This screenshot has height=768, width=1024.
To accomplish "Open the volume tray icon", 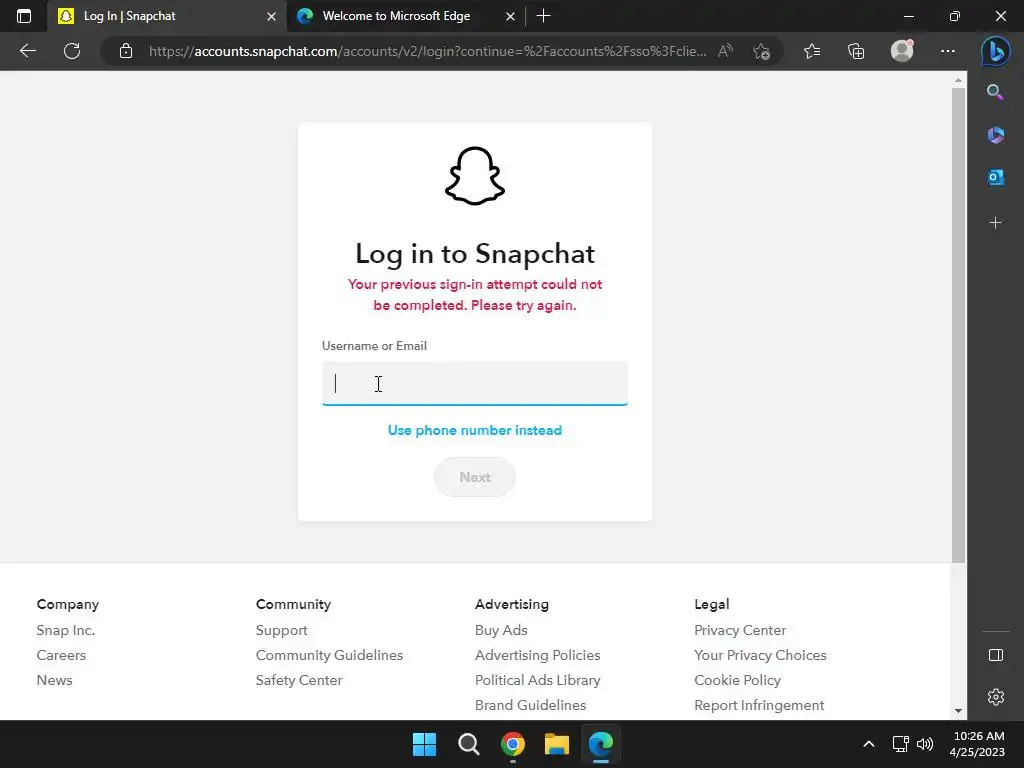I will tap(925, 744).
